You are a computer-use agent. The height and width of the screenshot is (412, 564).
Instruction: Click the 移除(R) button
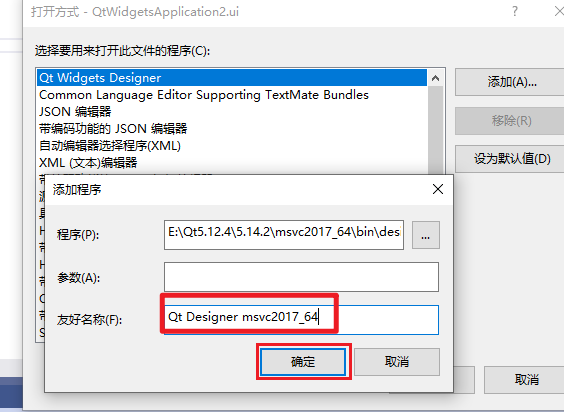(511, 121)
